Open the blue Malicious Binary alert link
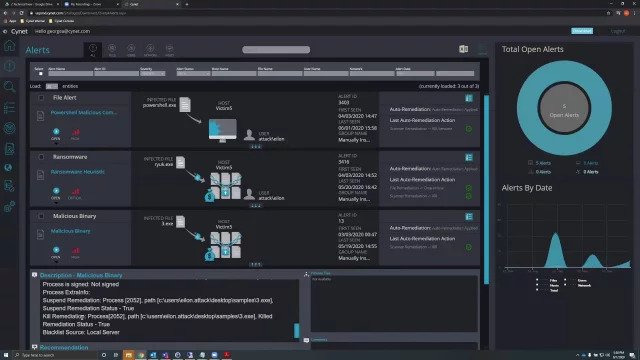Image resolution: width=640 pixels, height=360 pixels. [71, 231]
